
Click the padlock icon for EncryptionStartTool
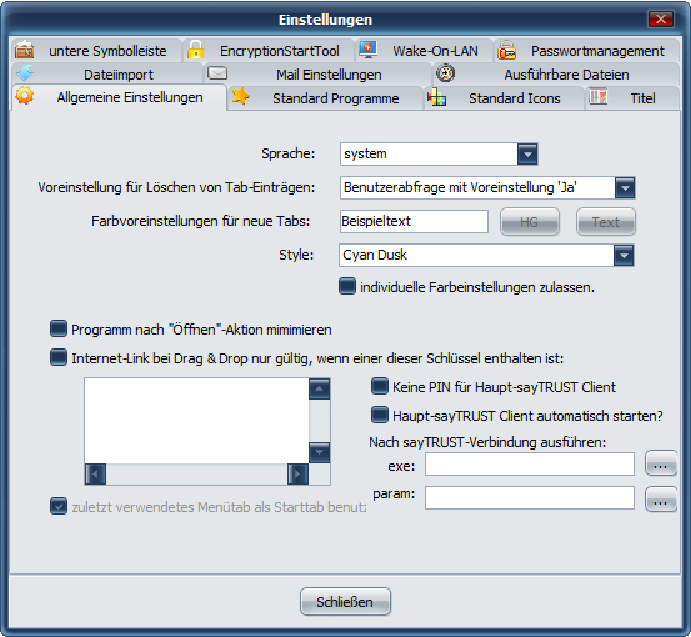tap(196, 51)
